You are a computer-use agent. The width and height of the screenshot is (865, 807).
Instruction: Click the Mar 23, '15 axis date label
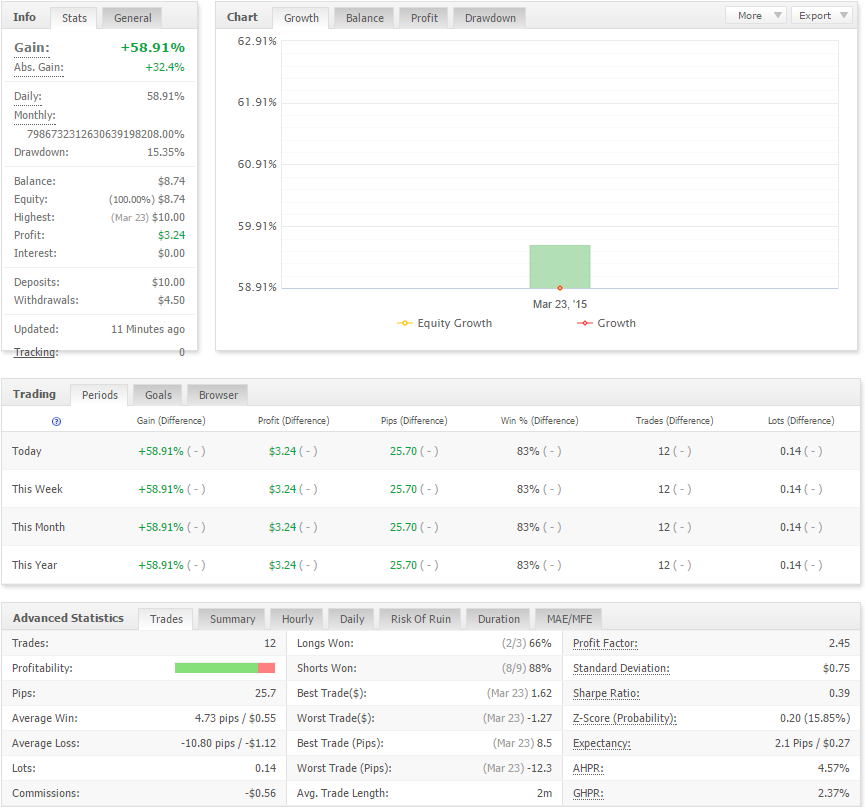[560, 304]
